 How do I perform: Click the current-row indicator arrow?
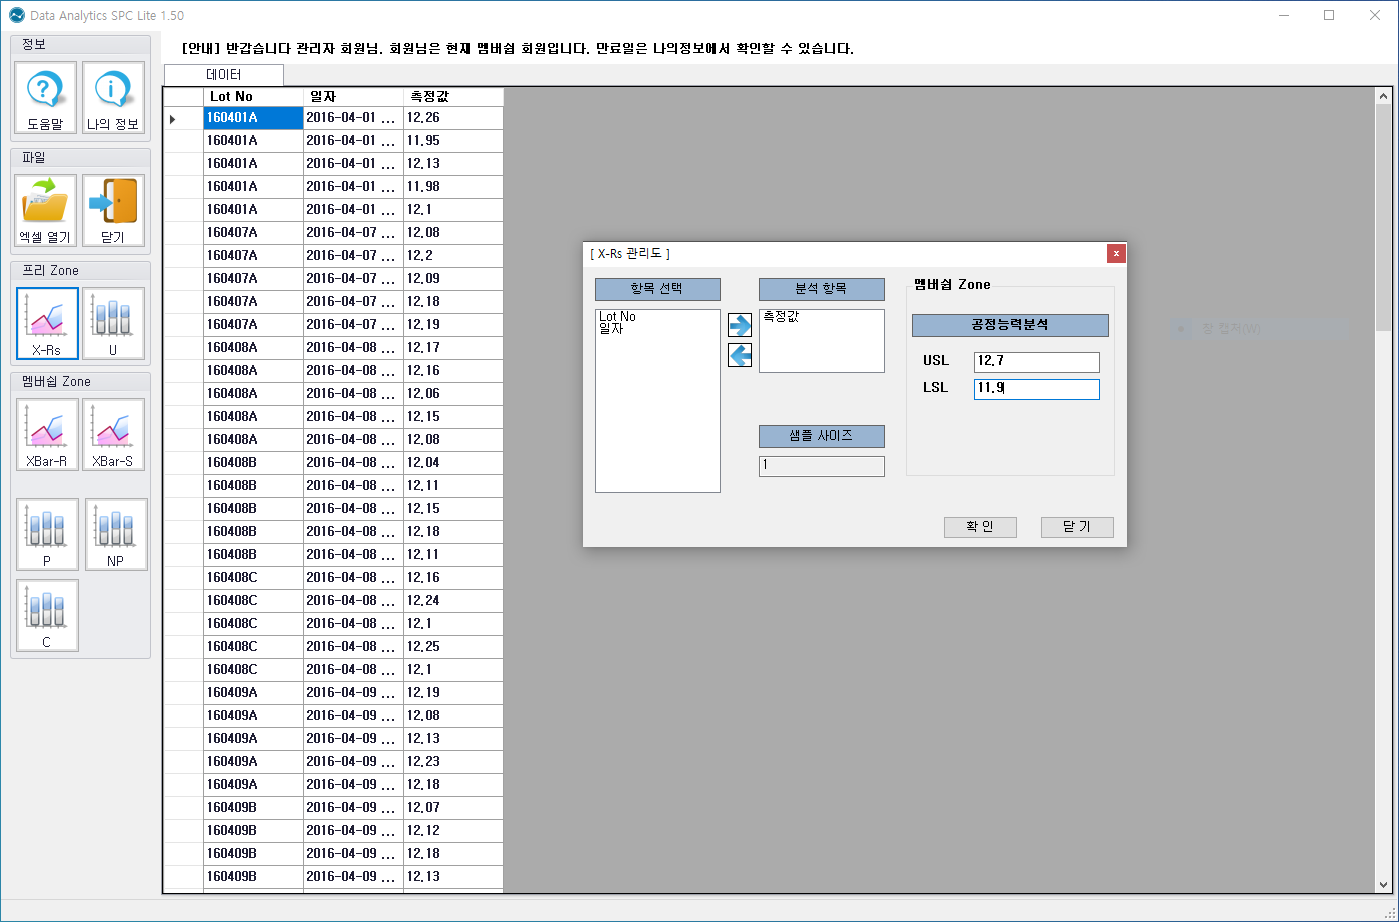(x=173, y=119)
